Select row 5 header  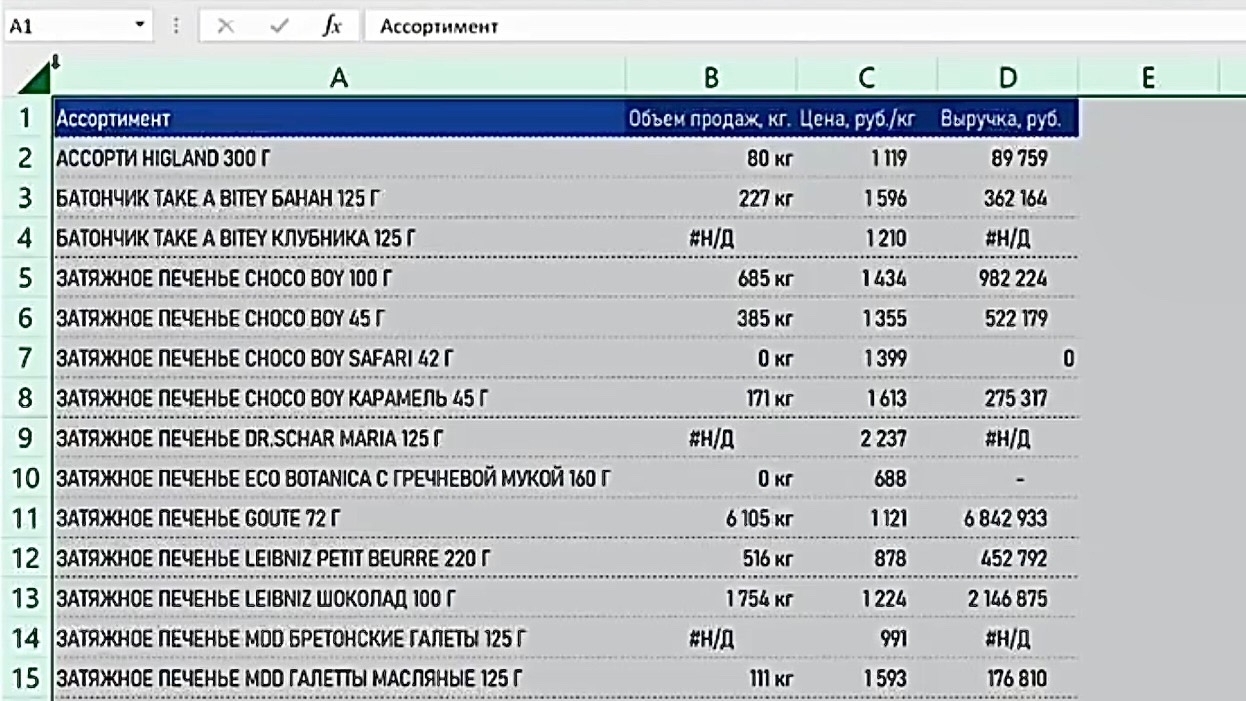click(26, 278)
